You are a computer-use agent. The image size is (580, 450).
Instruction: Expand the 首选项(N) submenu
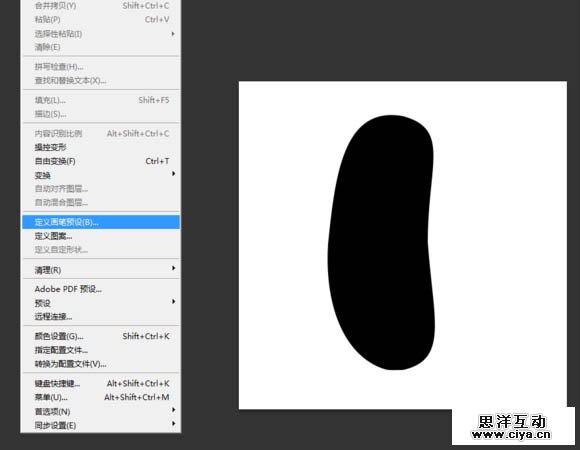[x=101, y=411]
